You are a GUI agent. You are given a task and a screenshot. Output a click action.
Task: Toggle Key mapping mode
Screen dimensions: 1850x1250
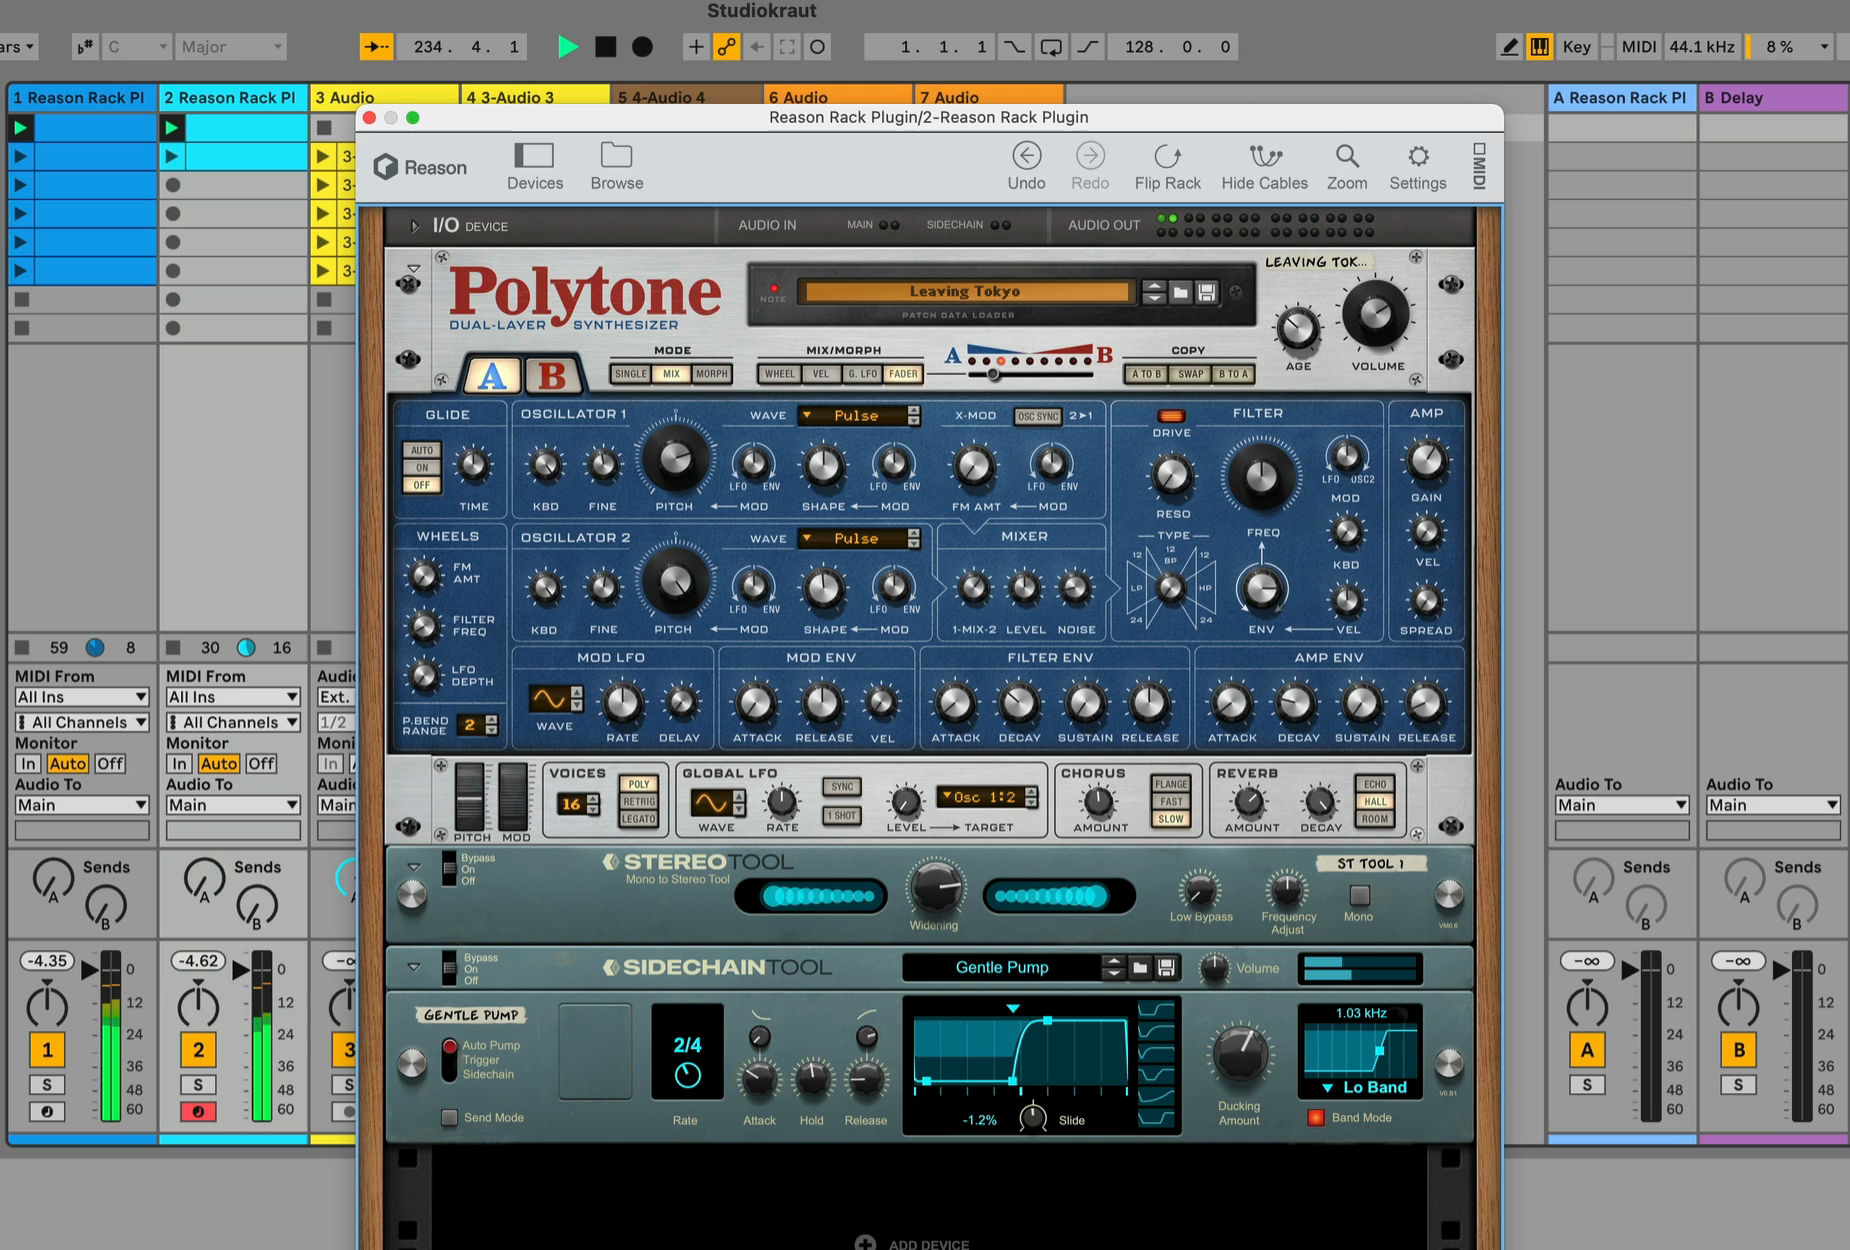[x=1576, y=47]
